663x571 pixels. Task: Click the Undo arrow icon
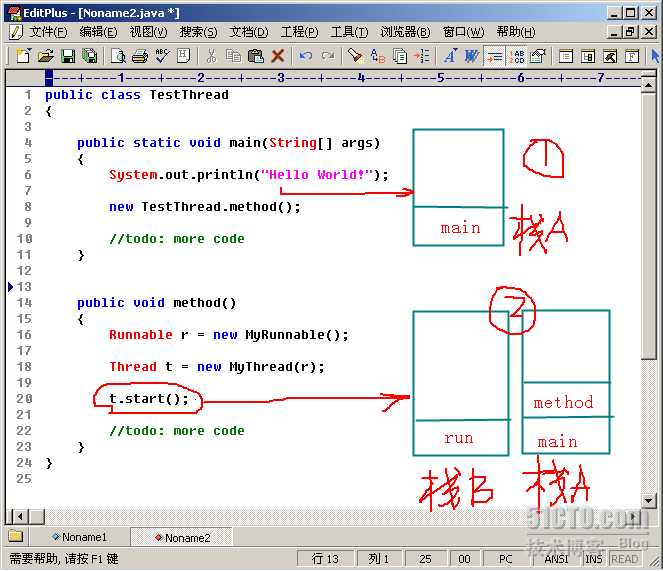(306, 56)
